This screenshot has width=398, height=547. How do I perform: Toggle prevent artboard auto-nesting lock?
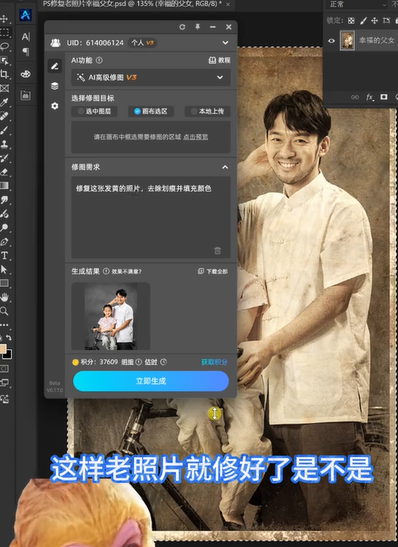tap(386, 21)
